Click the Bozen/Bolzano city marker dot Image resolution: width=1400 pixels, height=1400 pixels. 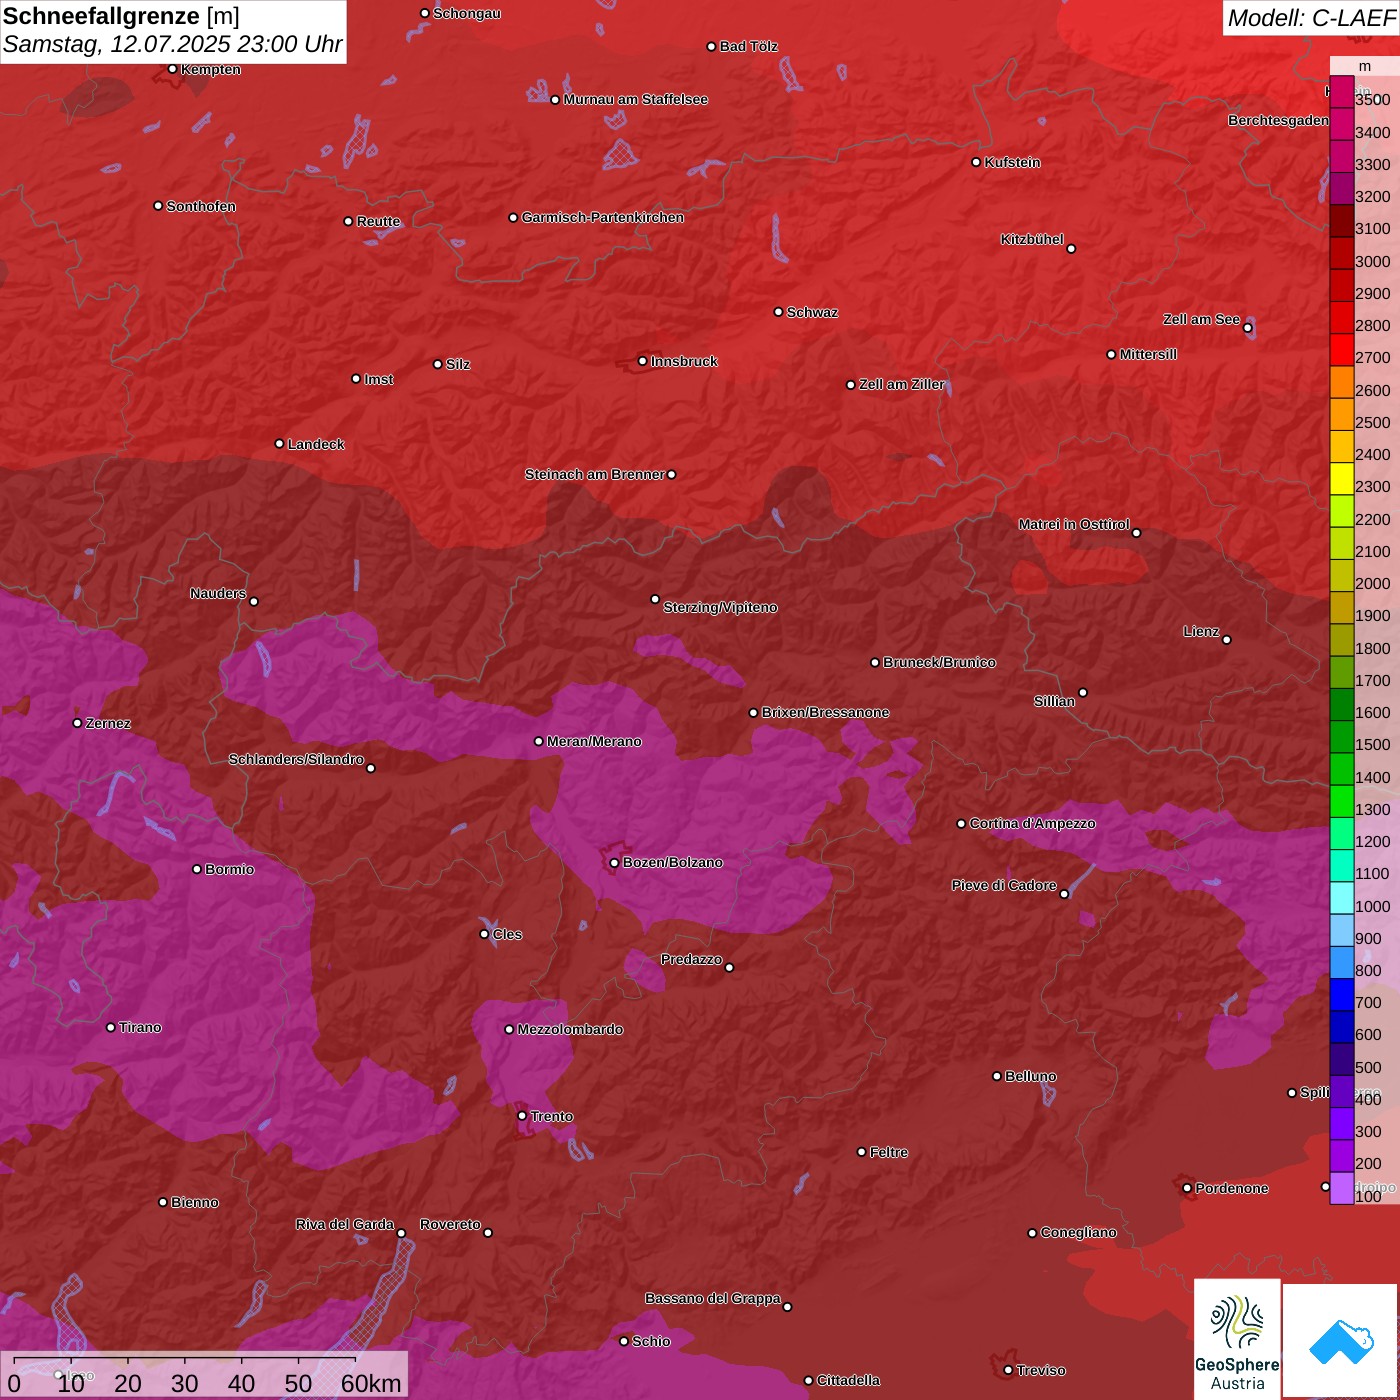[614, 862]
